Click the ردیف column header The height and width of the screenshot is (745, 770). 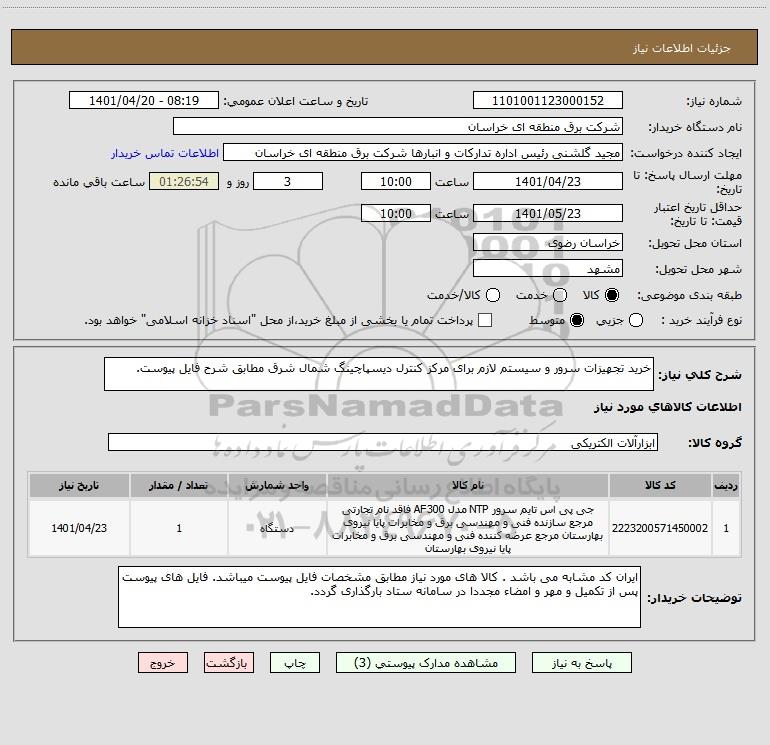(726, 485)
